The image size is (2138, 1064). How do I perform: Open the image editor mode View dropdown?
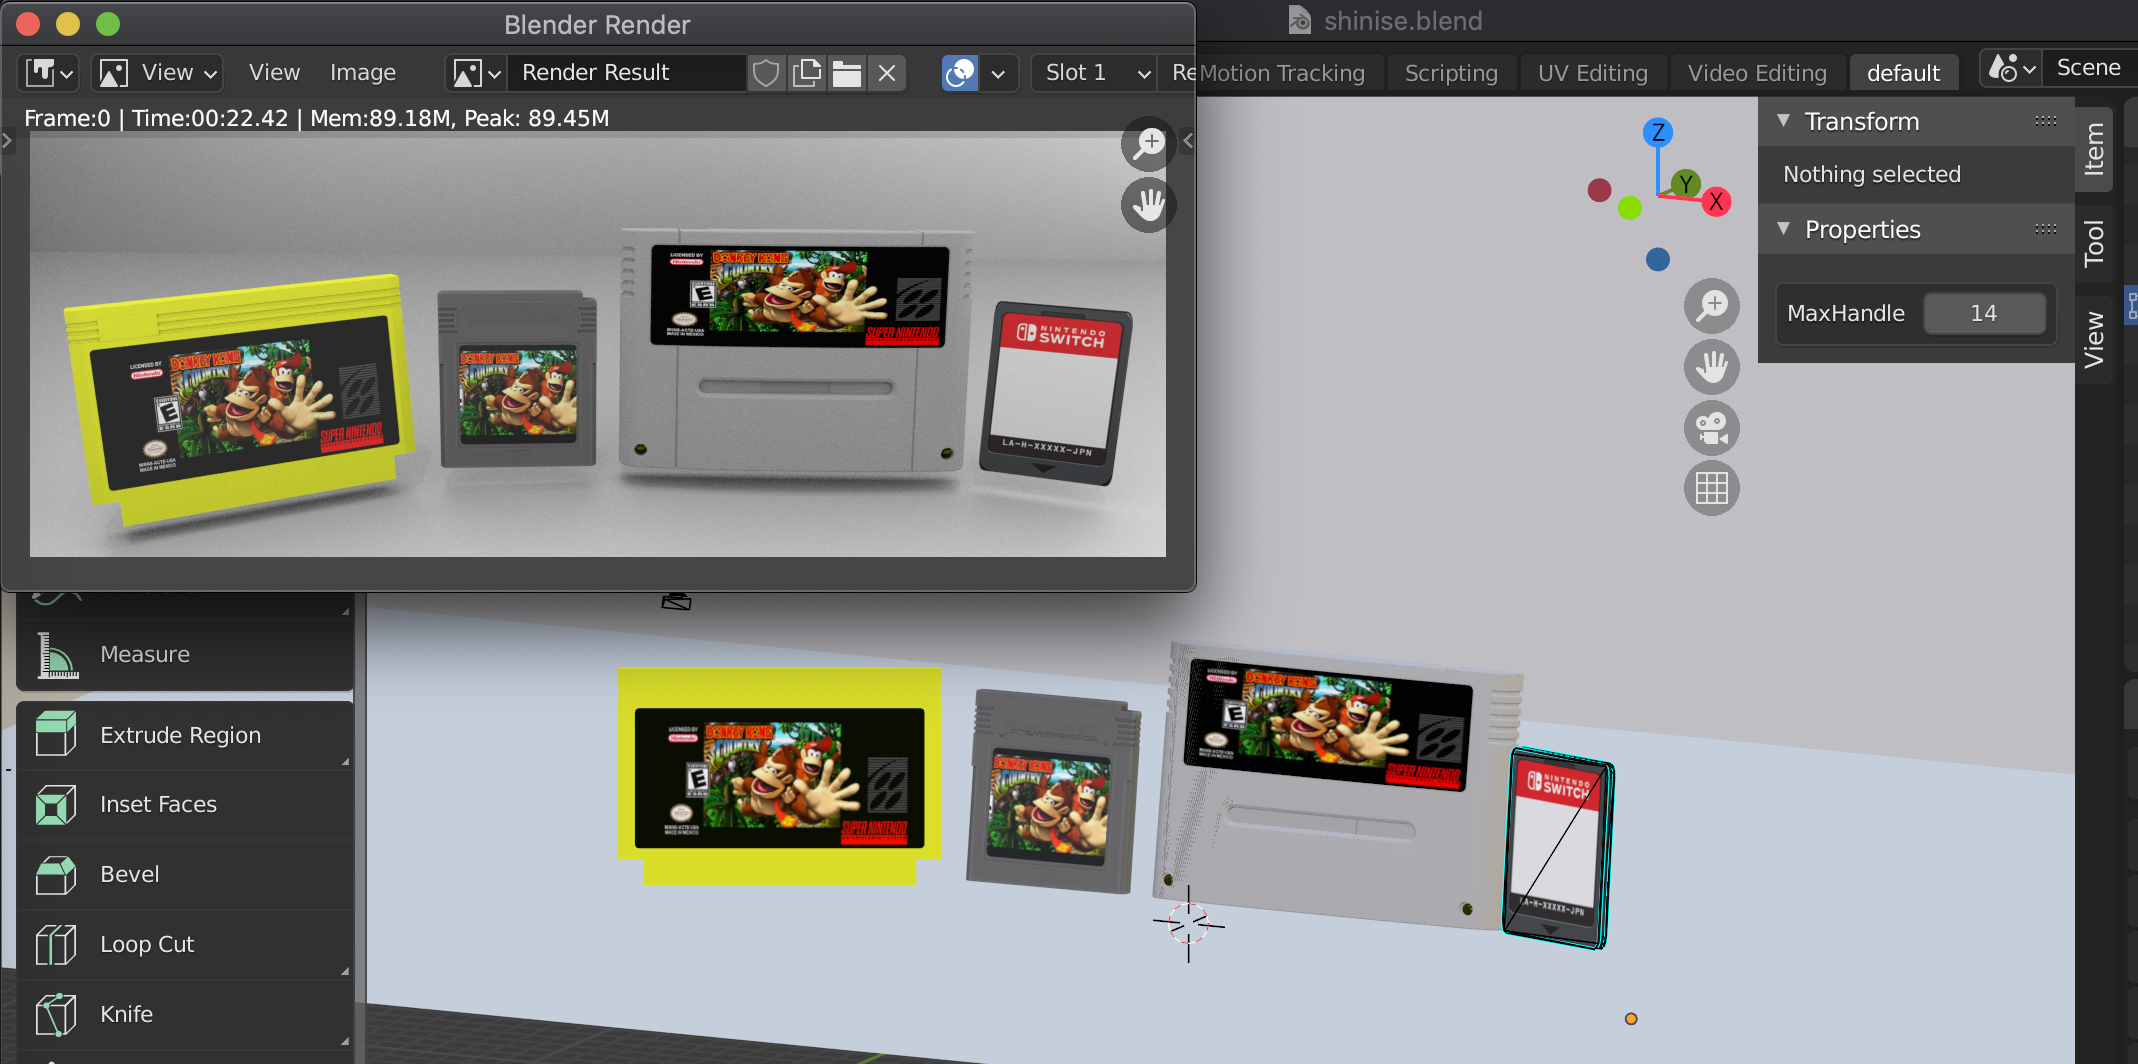tap(156, 73)
